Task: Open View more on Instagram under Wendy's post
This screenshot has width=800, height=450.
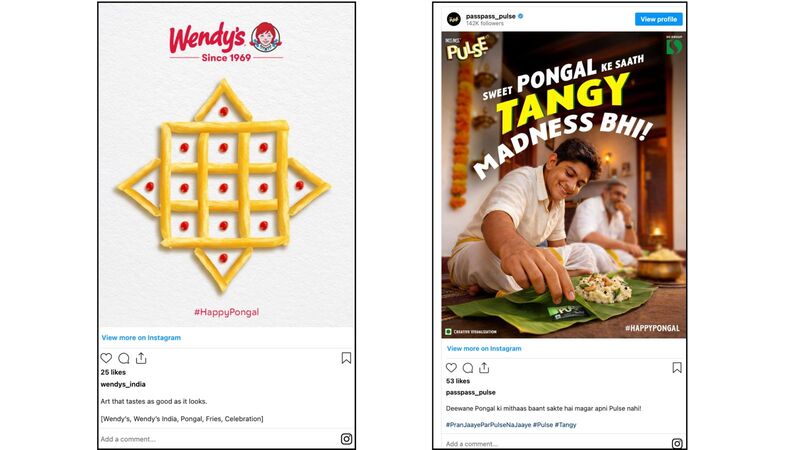Action: (x=141, y=337)
